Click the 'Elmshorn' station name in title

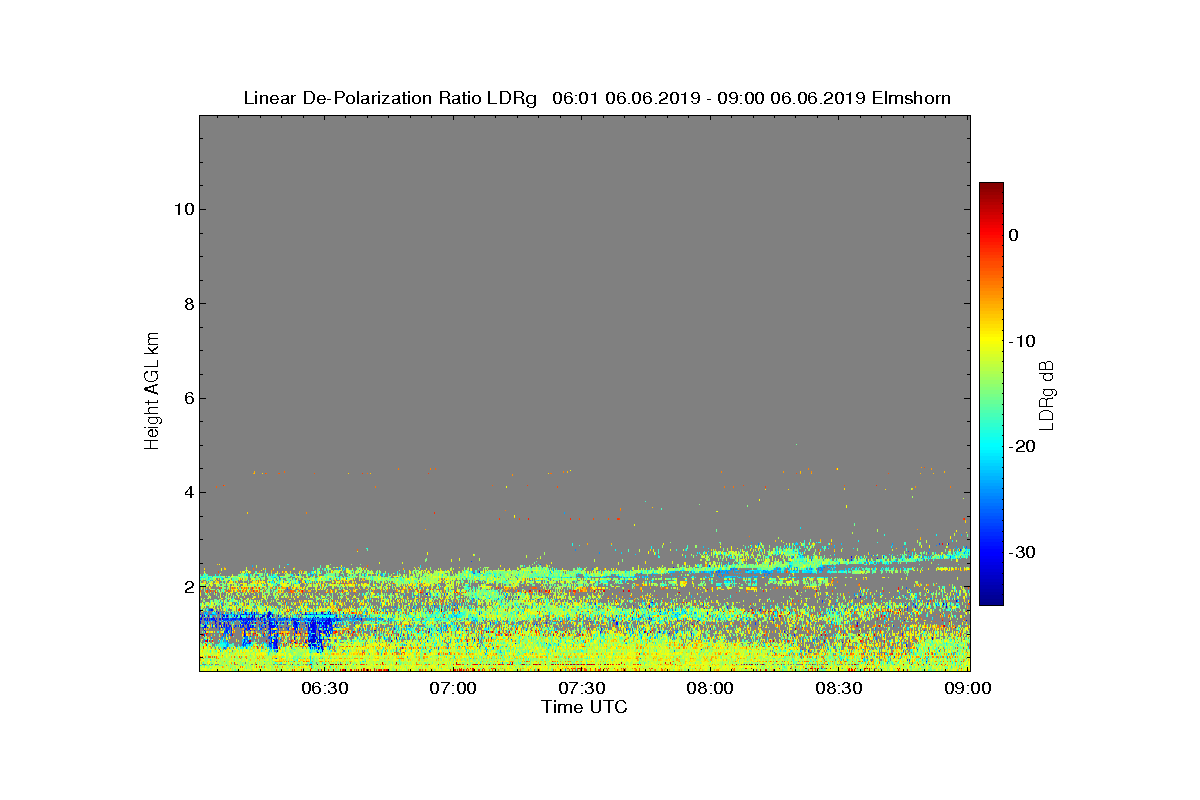(x=911, y=98)
